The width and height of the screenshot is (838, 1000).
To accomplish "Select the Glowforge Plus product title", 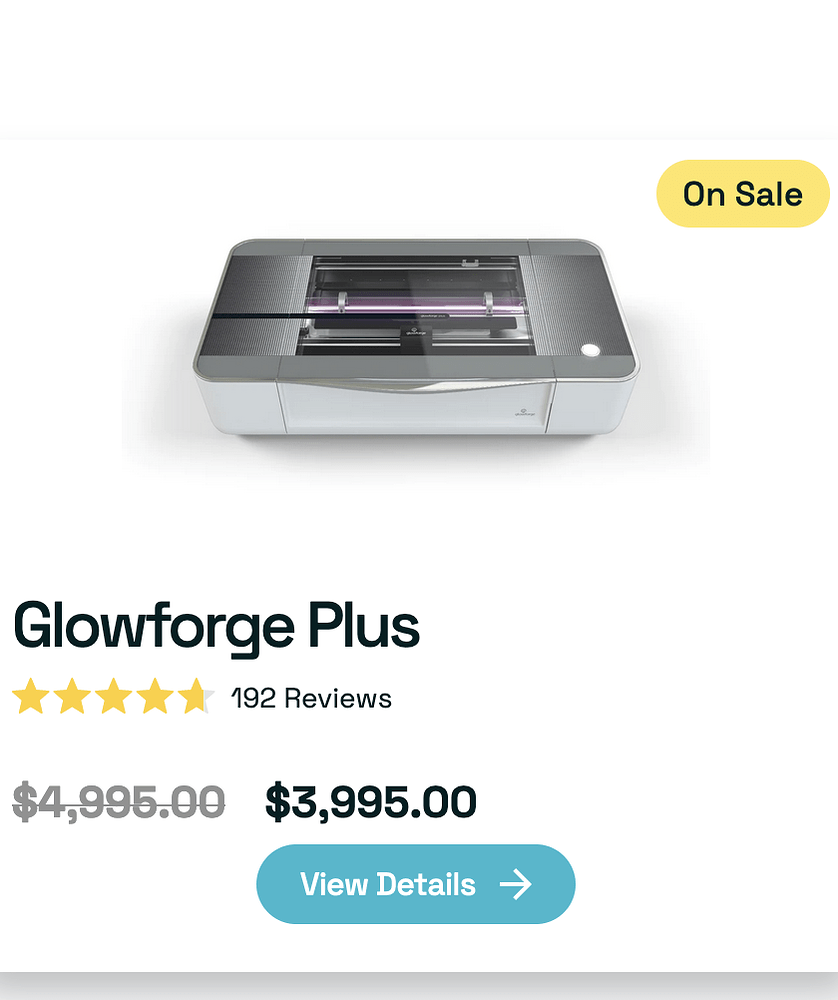I will click(218, 627).
